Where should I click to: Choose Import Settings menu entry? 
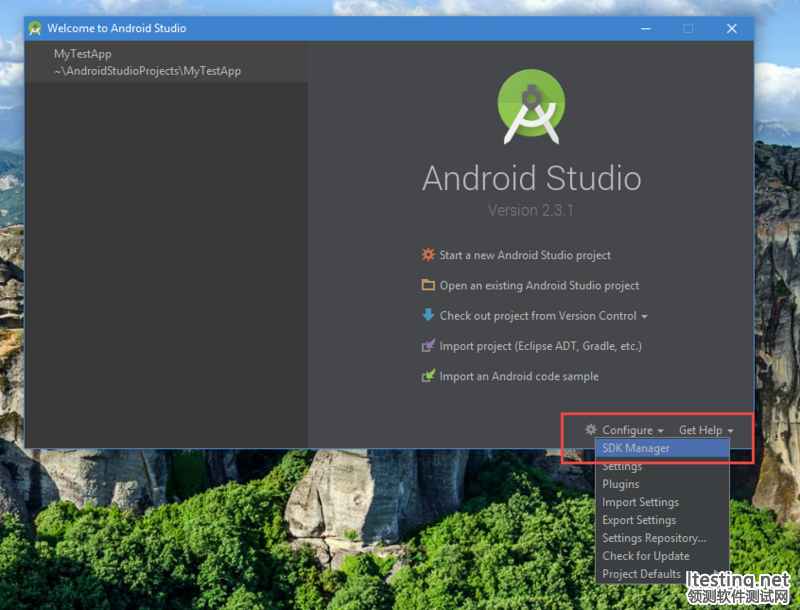[662, 502]
